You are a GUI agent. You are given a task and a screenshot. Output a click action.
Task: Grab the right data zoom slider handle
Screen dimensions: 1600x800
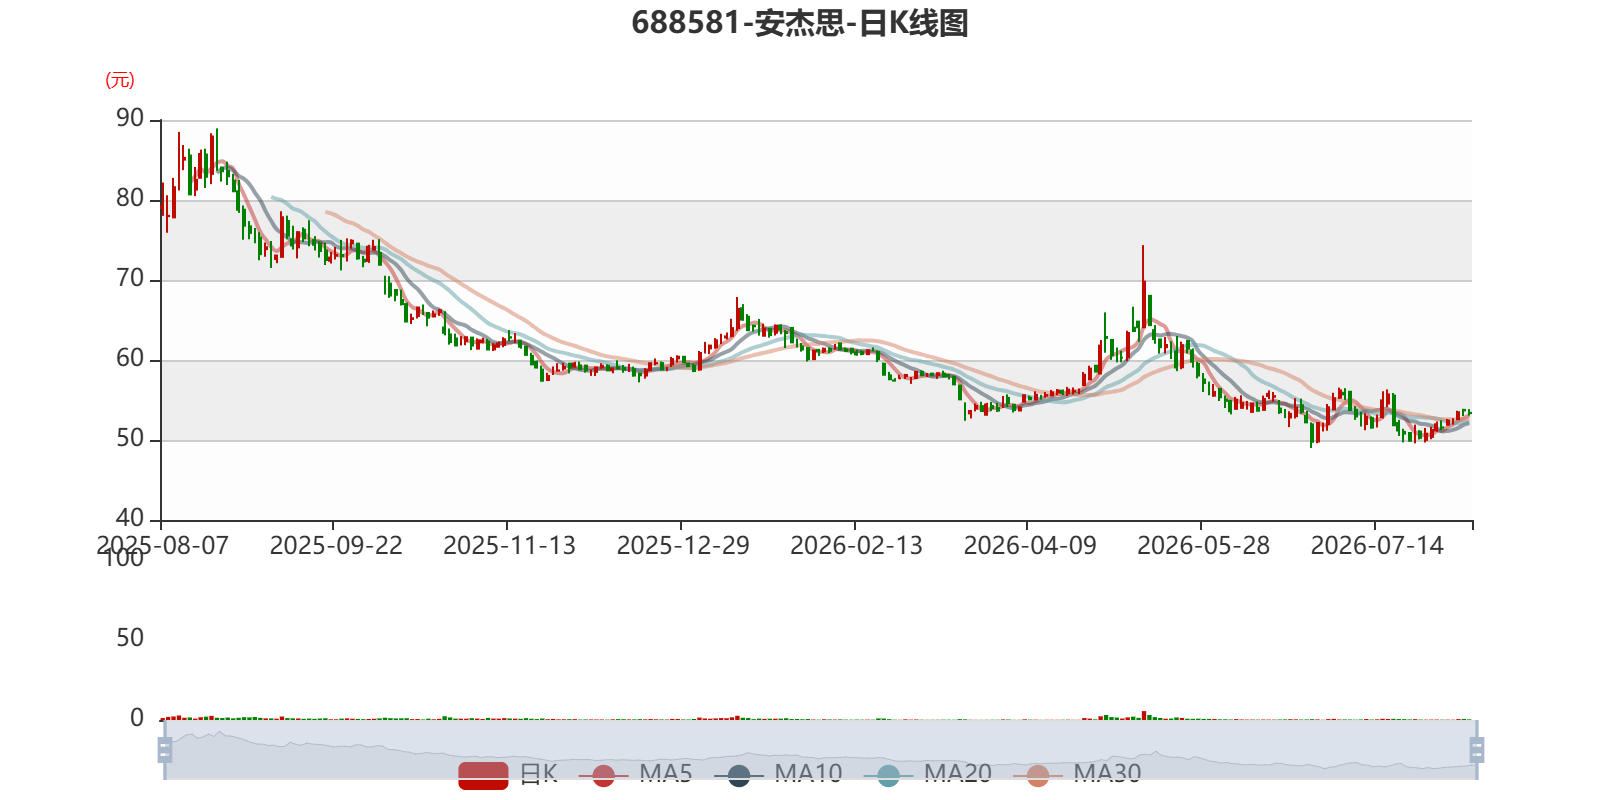1477,750
